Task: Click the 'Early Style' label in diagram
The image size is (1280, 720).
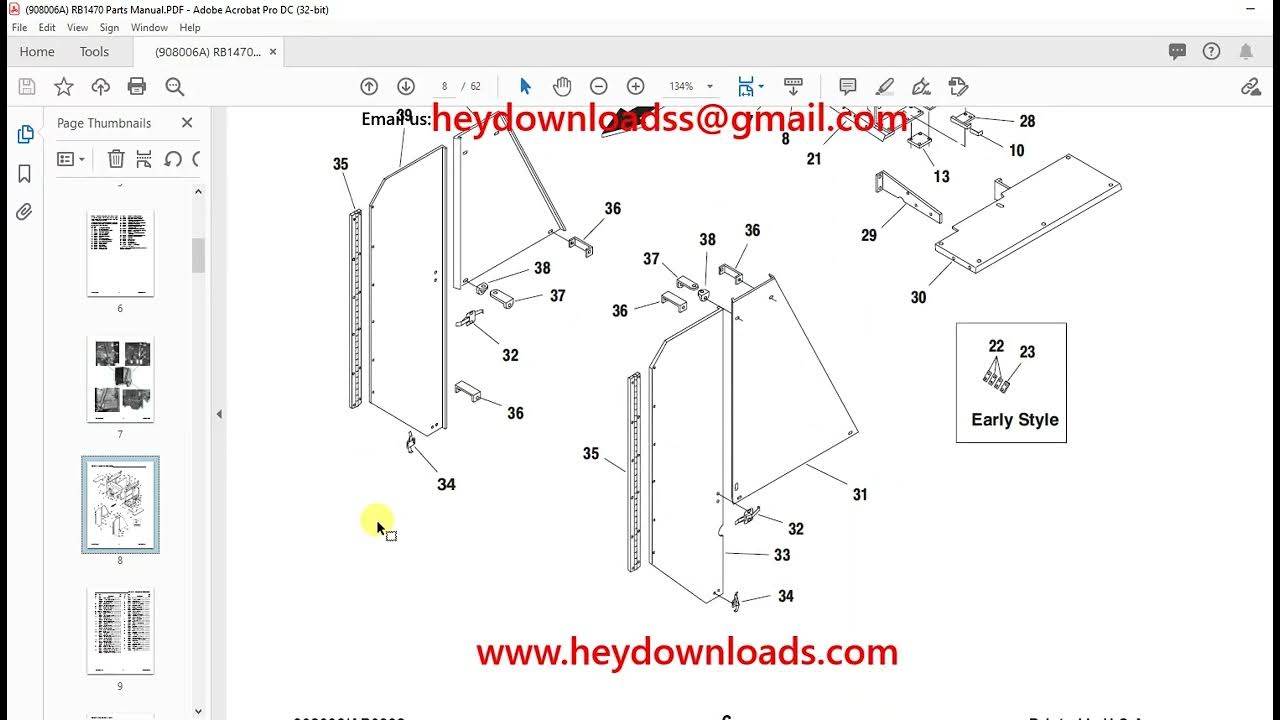Action: (1014, 420)
